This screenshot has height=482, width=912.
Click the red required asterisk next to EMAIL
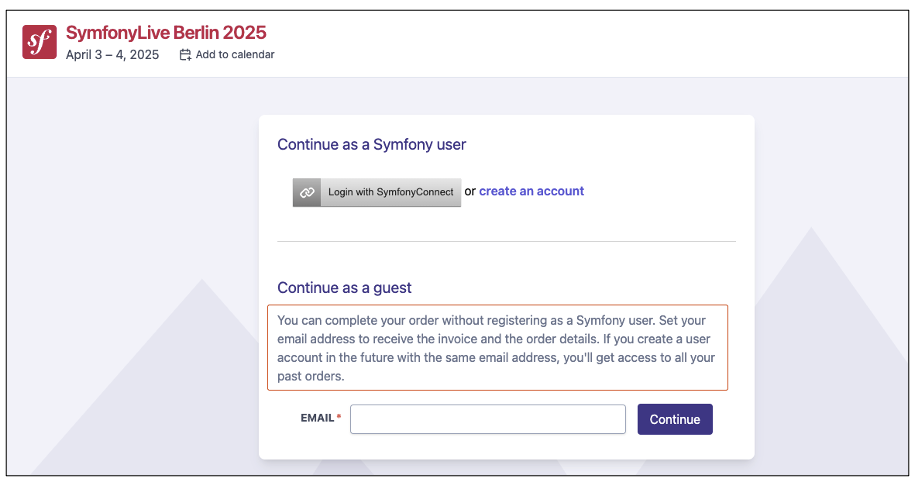[x=339, y=418]
